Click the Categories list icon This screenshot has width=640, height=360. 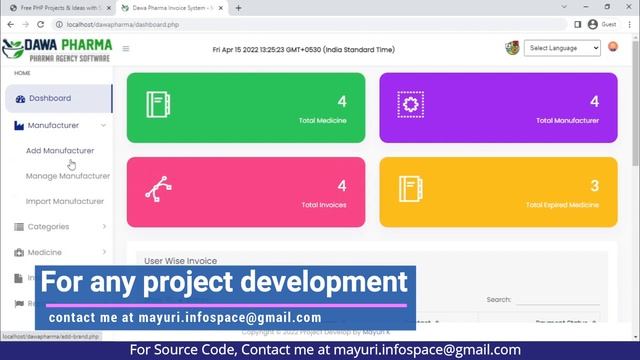coord(19,227)
